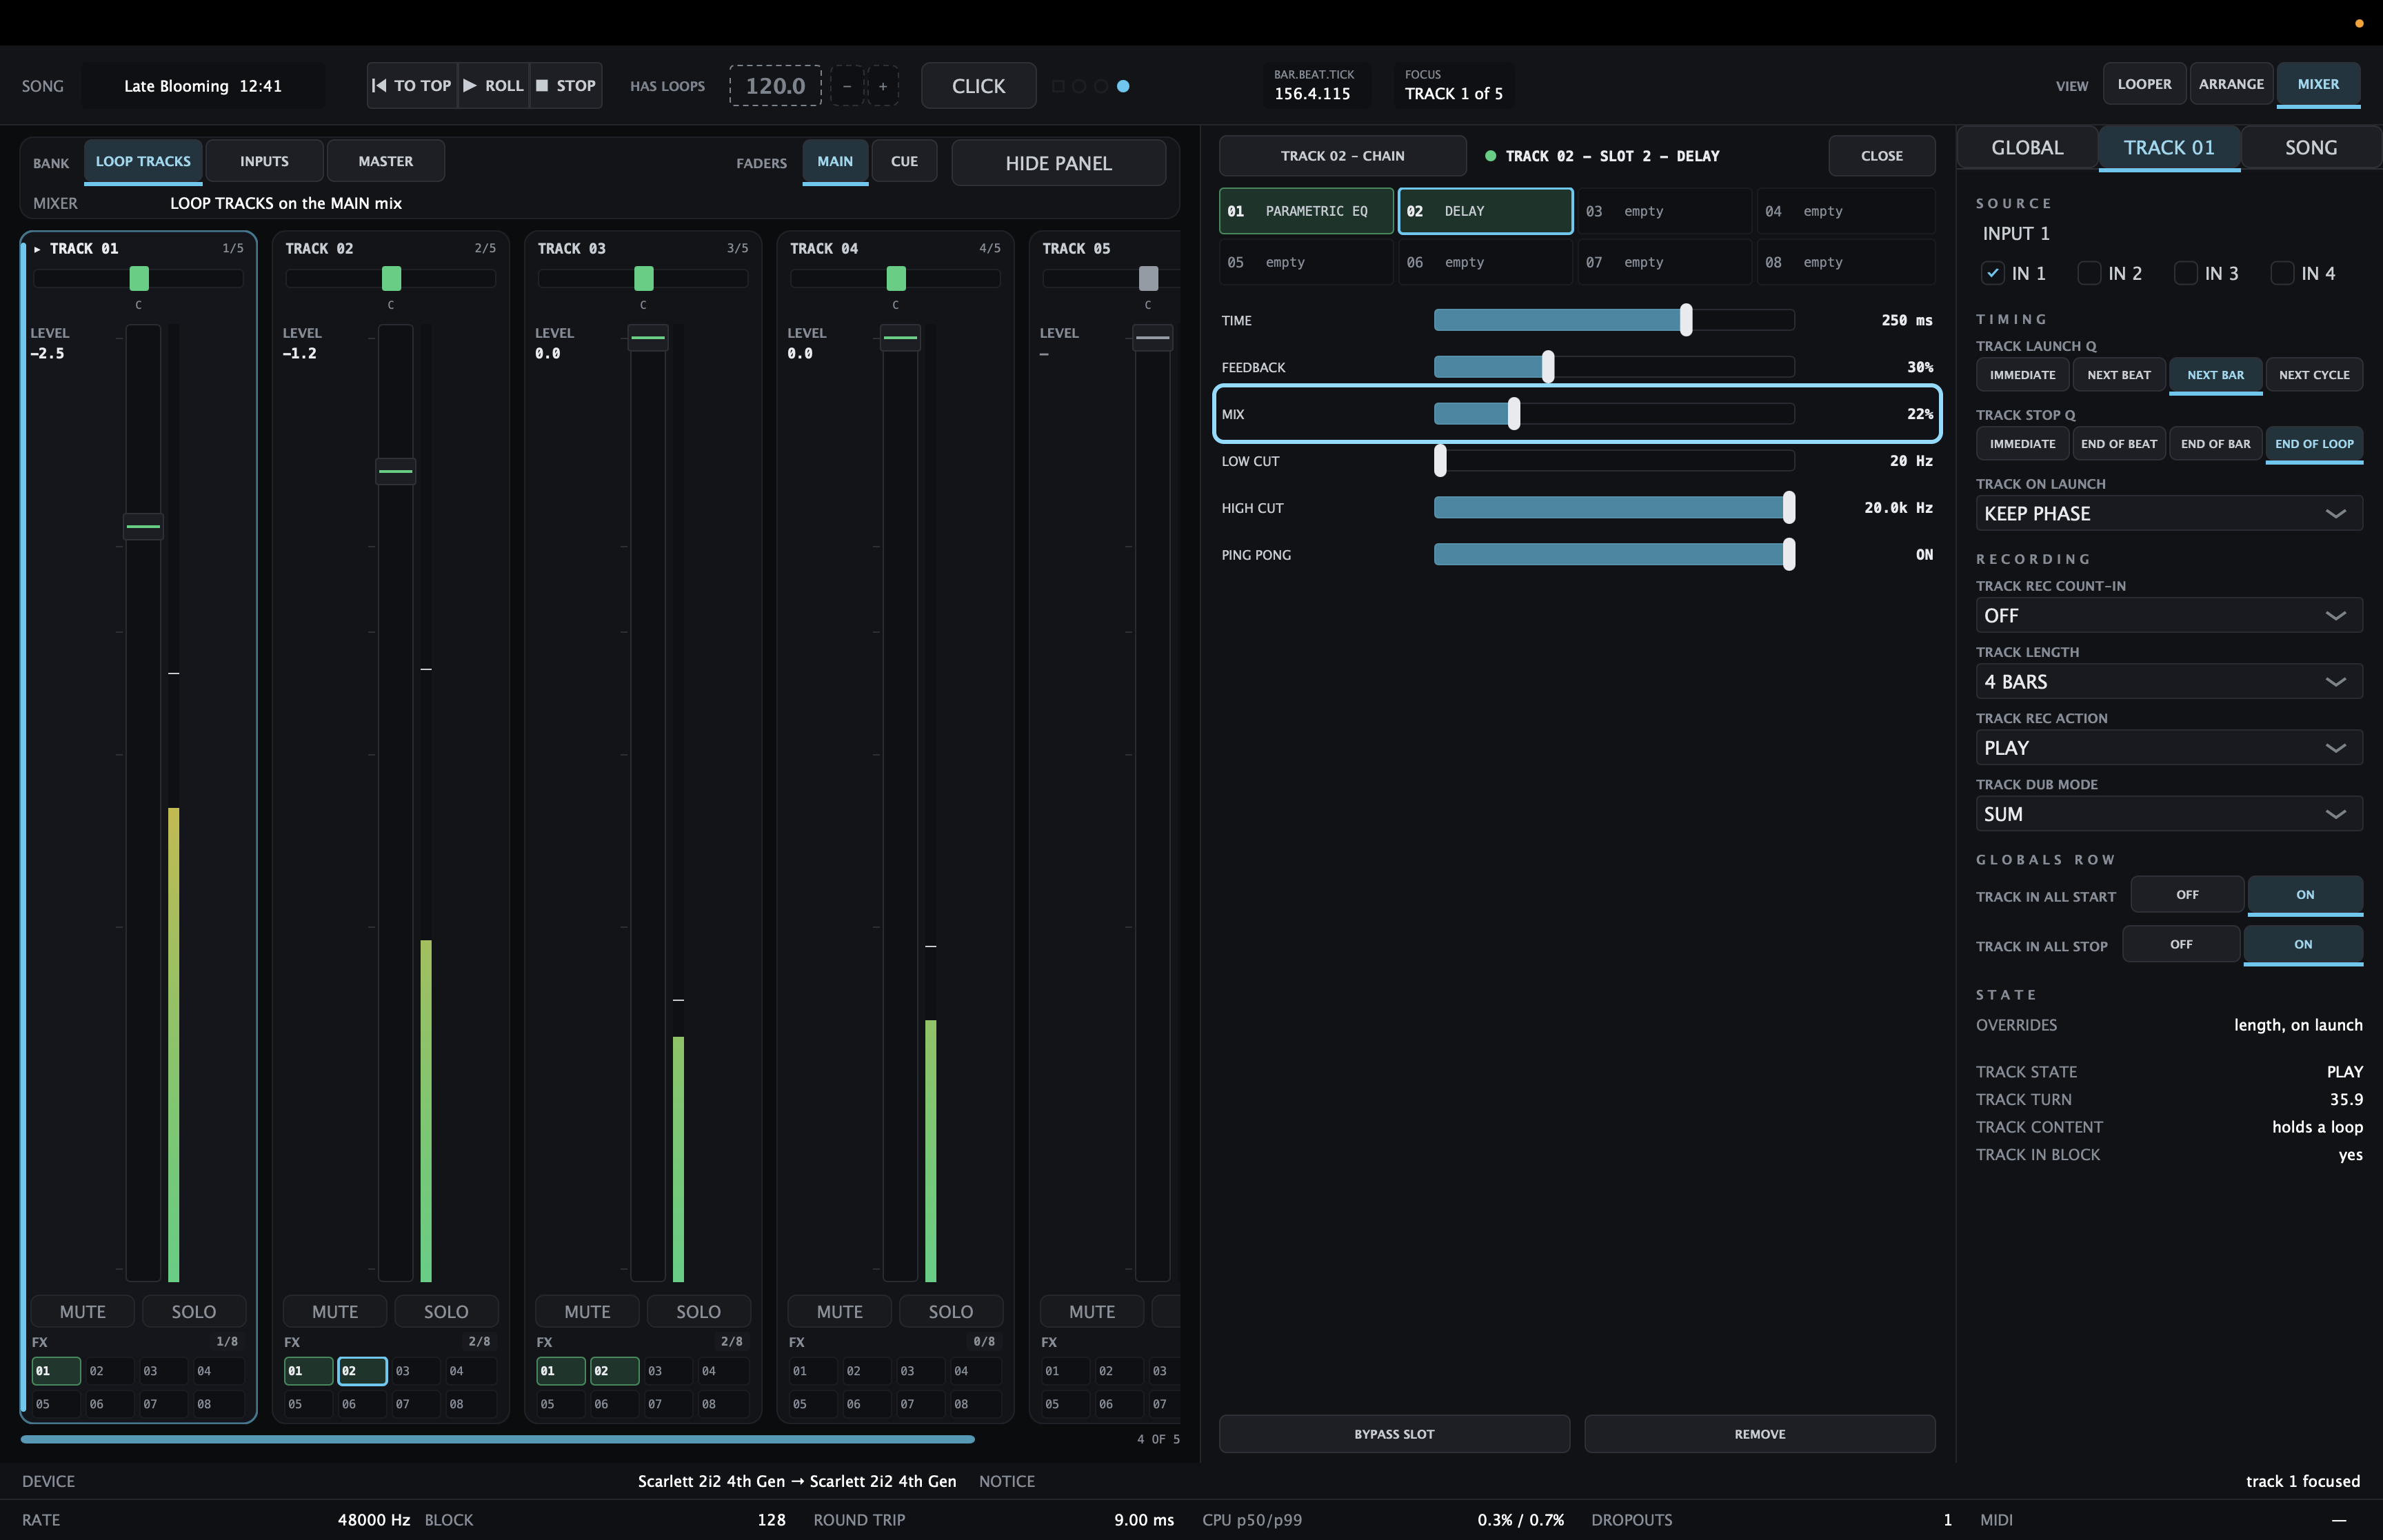Open the TRACK 02 – CHAIN view

pyautogui.click(x=1342, y=156)
